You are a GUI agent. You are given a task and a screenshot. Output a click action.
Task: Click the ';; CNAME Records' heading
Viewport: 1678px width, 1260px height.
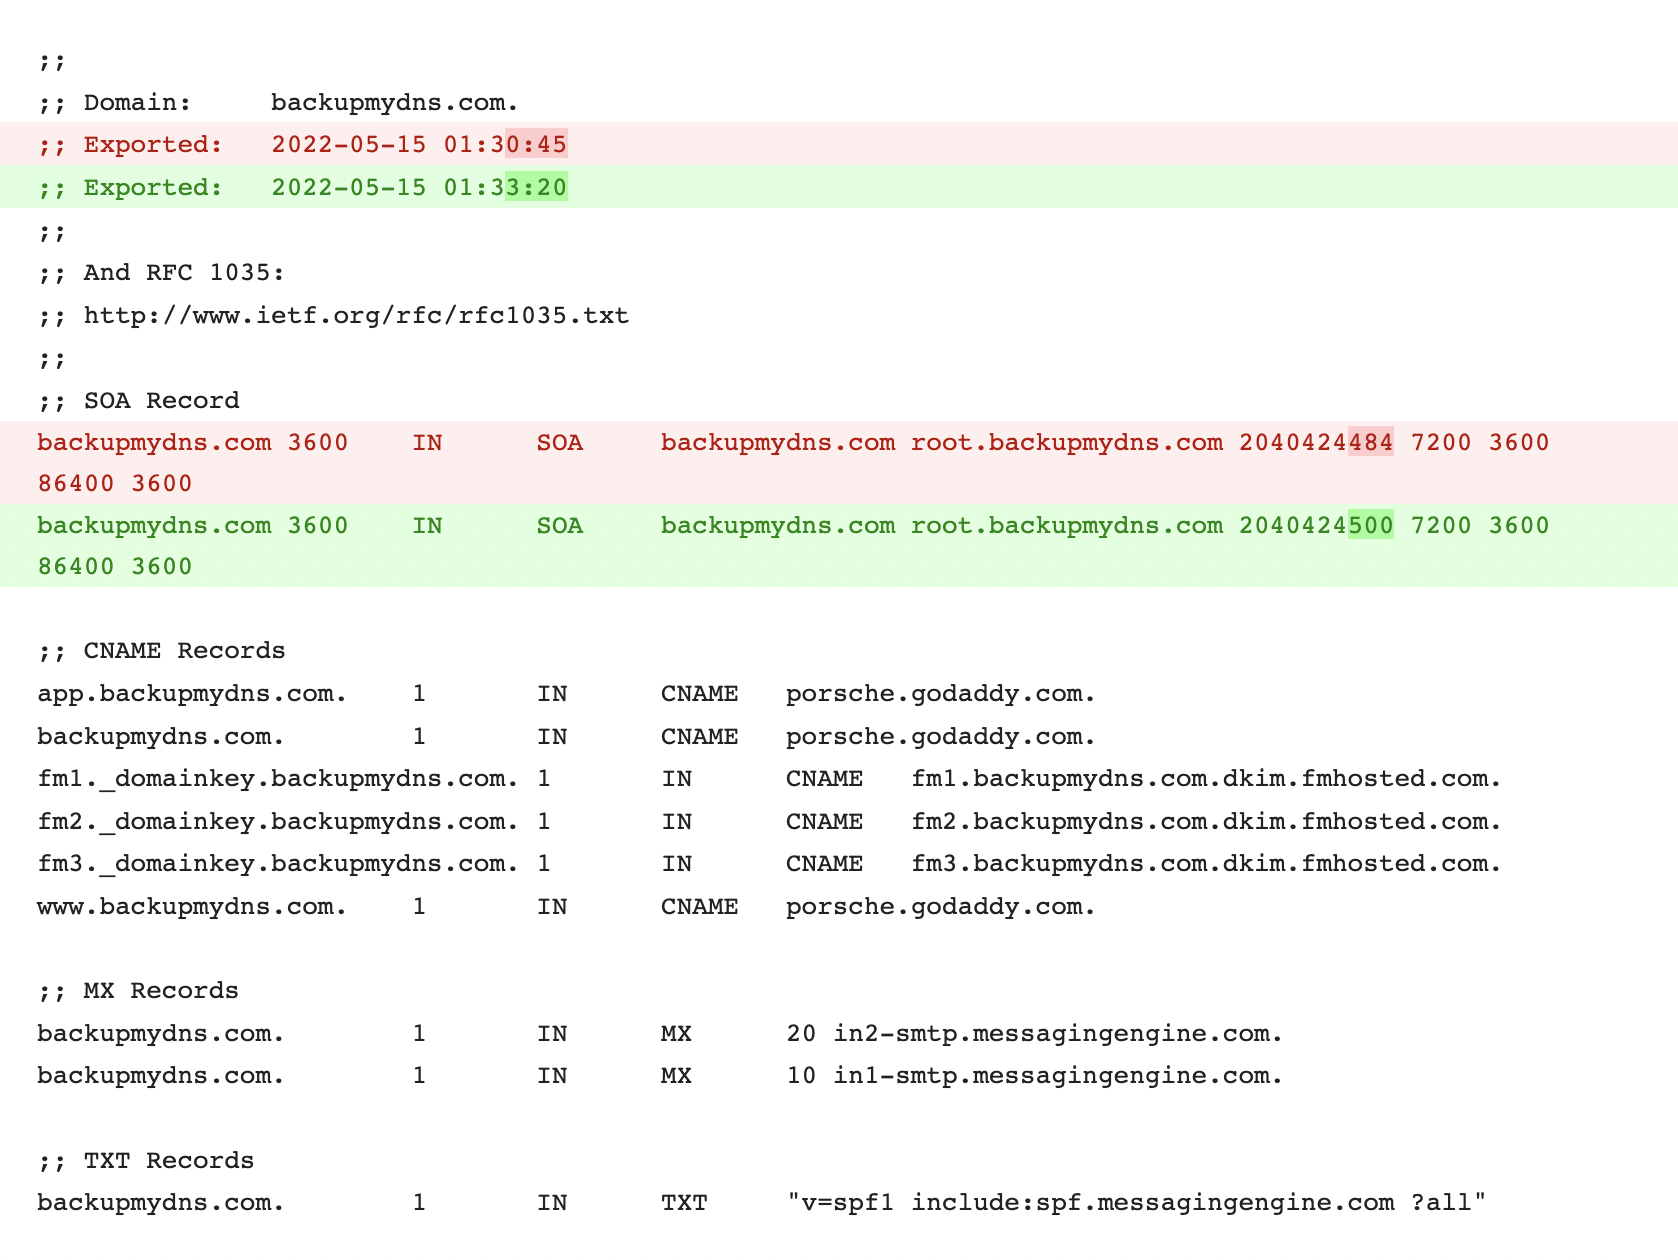[161, 650]
